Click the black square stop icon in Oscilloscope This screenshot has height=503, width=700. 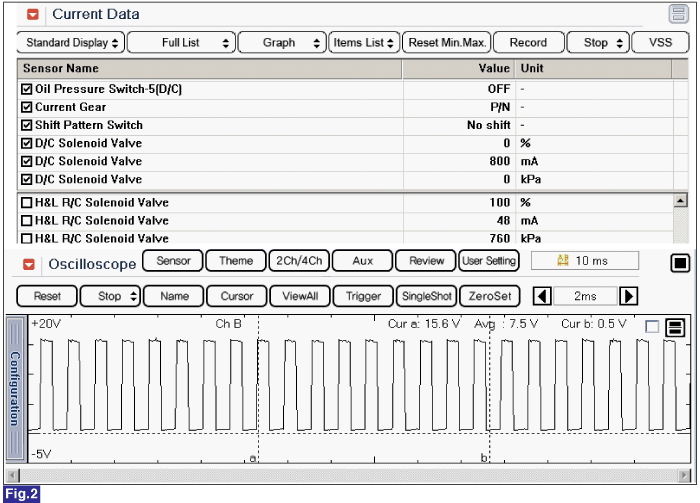point(680,263)
